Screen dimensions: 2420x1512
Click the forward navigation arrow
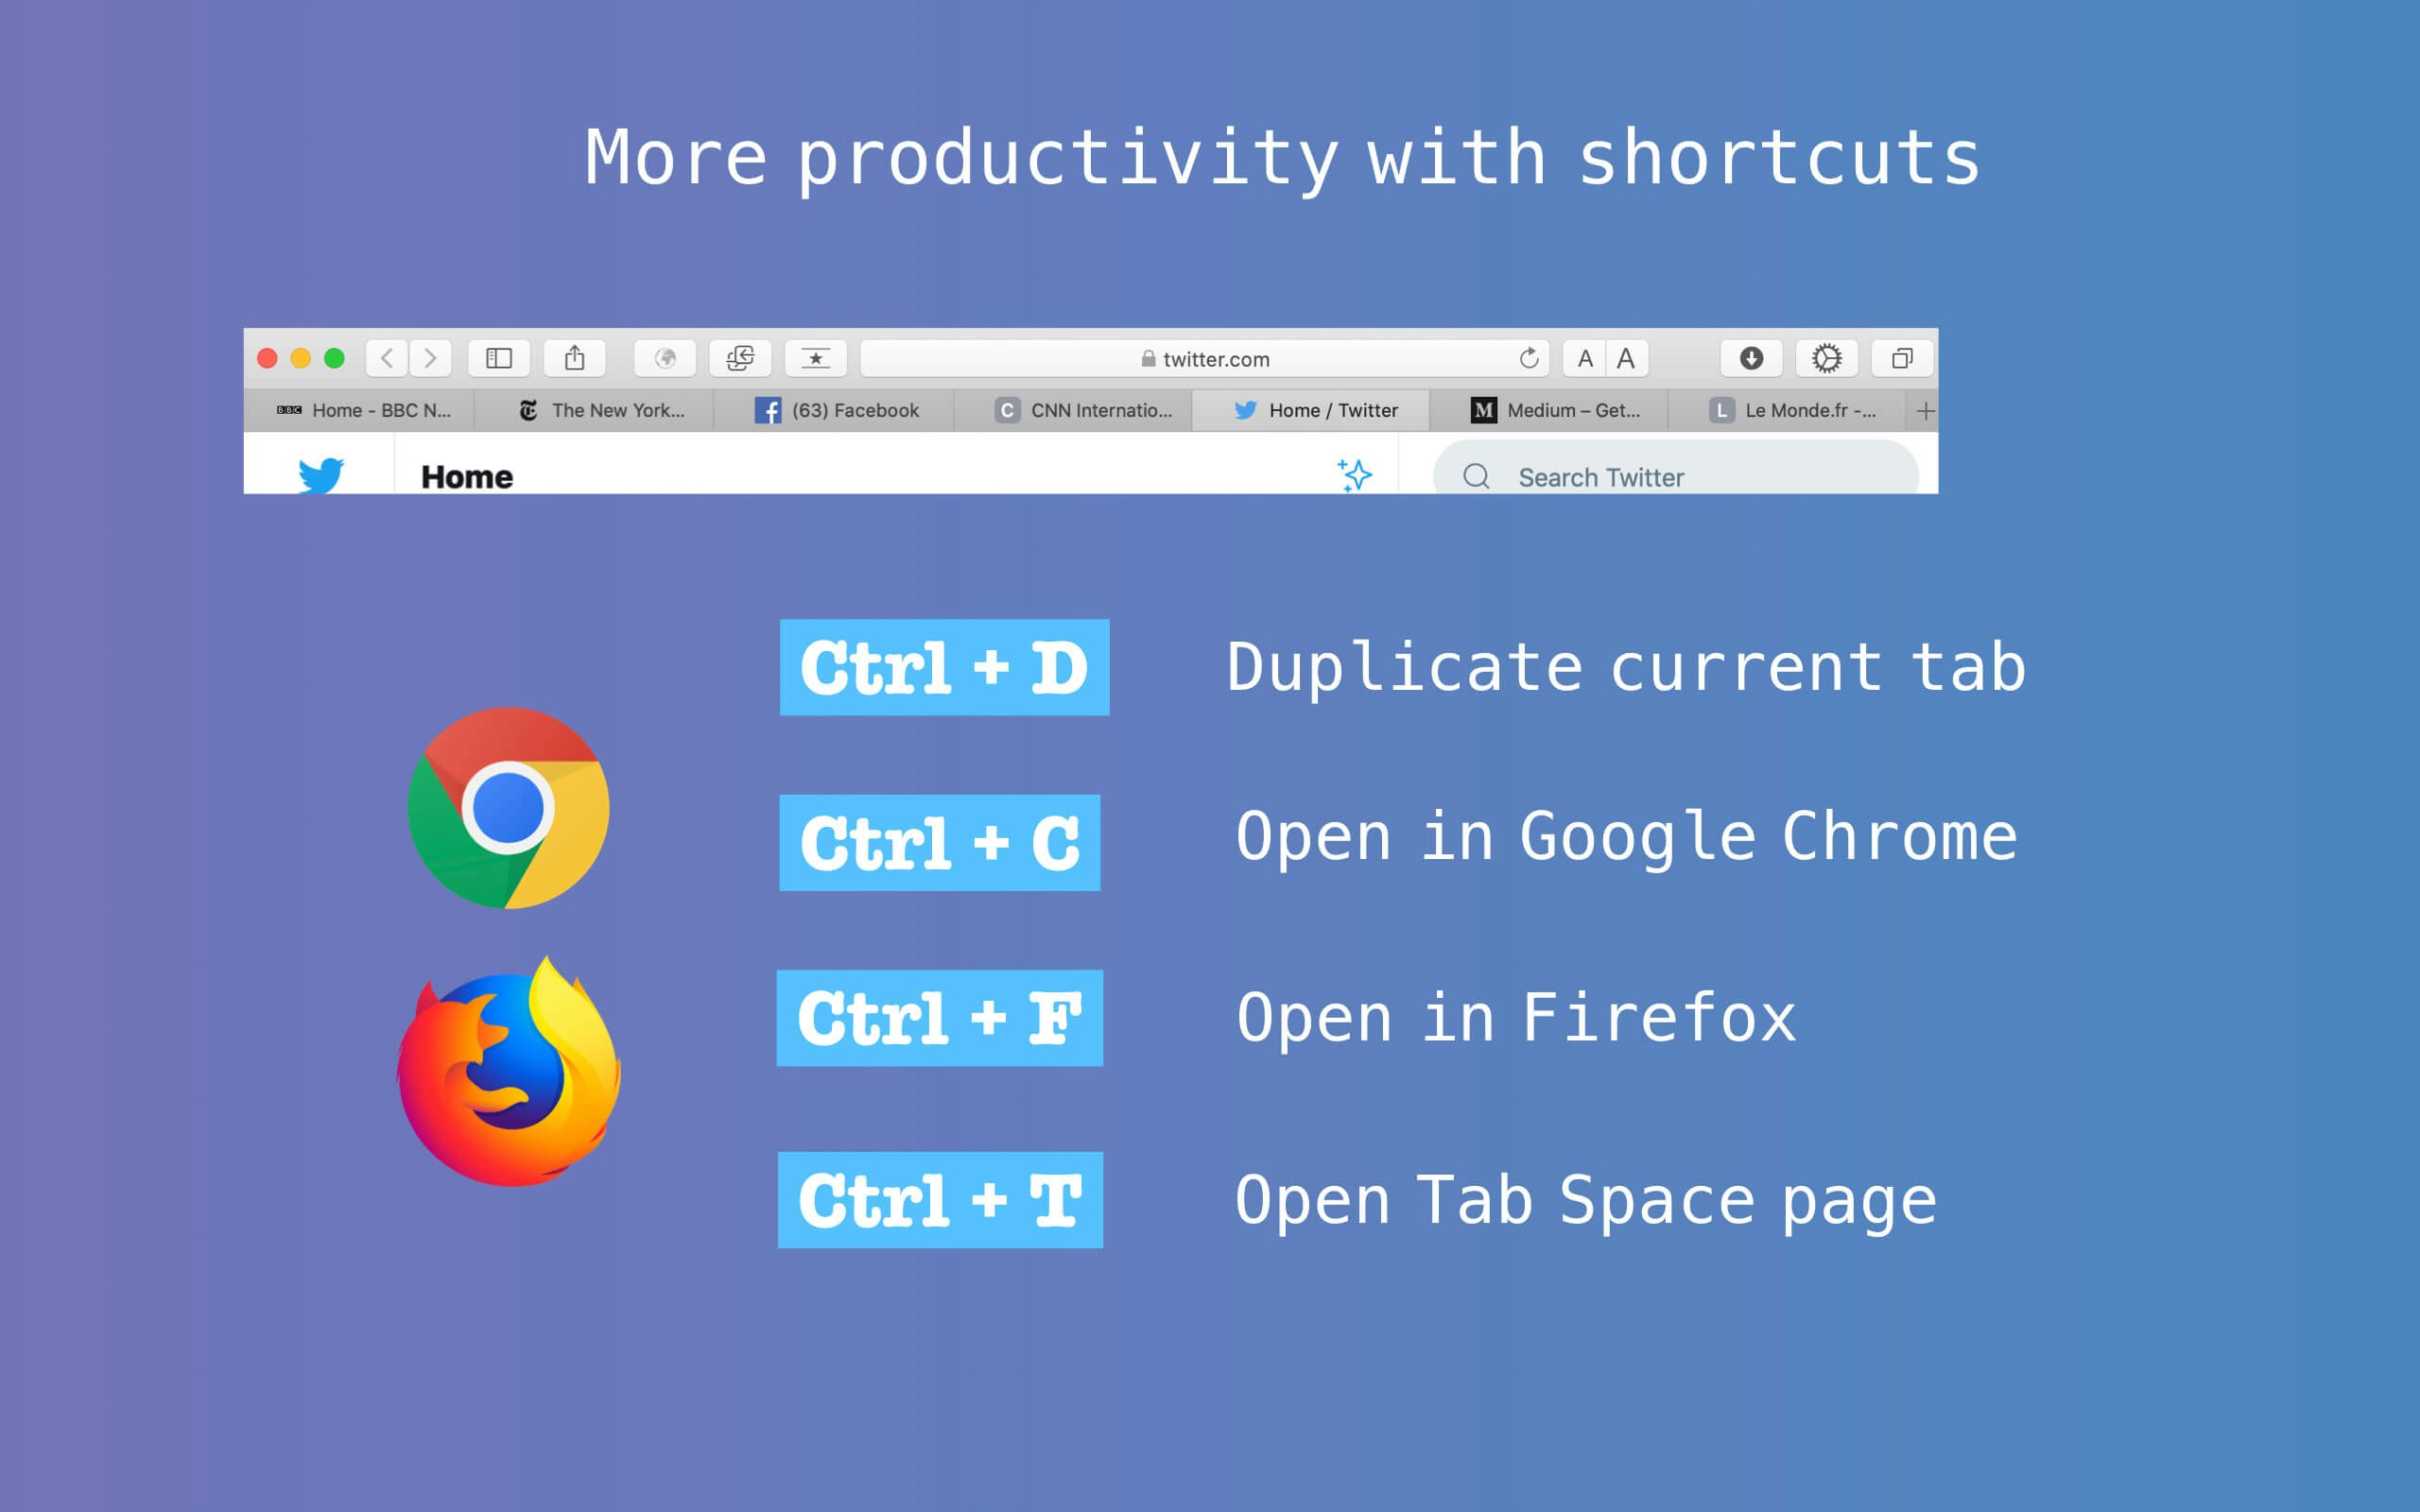pos(430,358)
